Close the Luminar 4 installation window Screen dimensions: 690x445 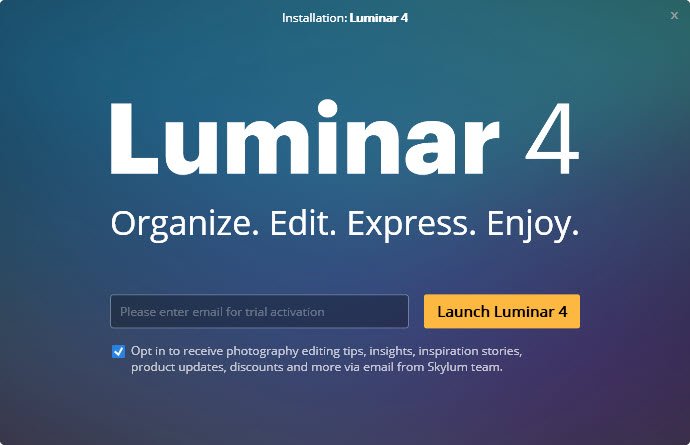[674, 15]
